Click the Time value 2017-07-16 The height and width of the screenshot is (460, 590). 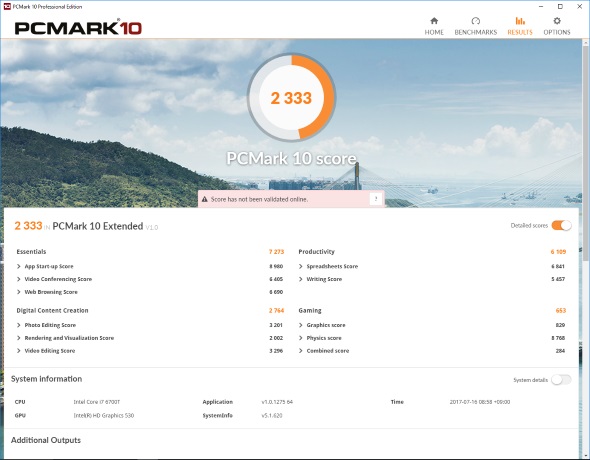click(x=480, y=402)
